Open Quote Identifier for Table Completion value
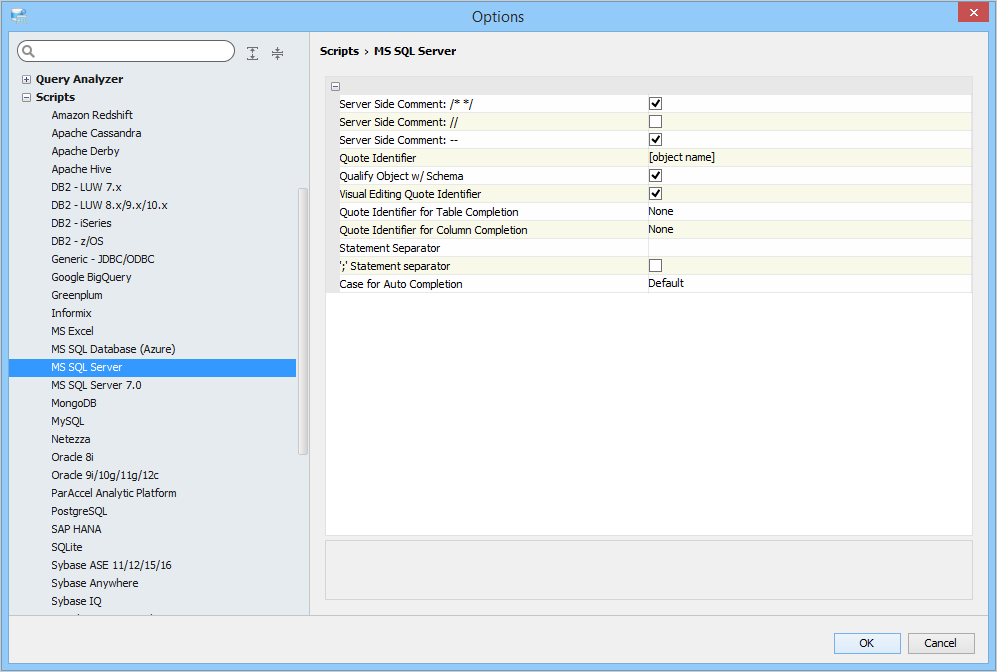The height and width of the screenshot is (672, 997). (x=809, y=212)
